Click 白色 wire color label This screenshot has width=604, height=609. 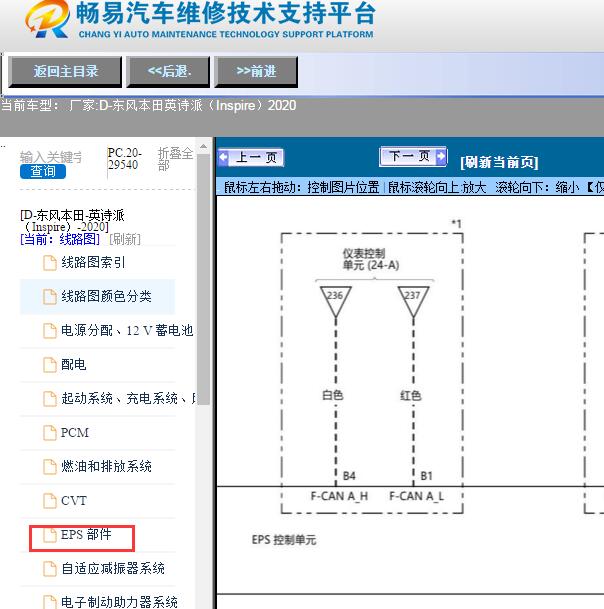[332, 395]
